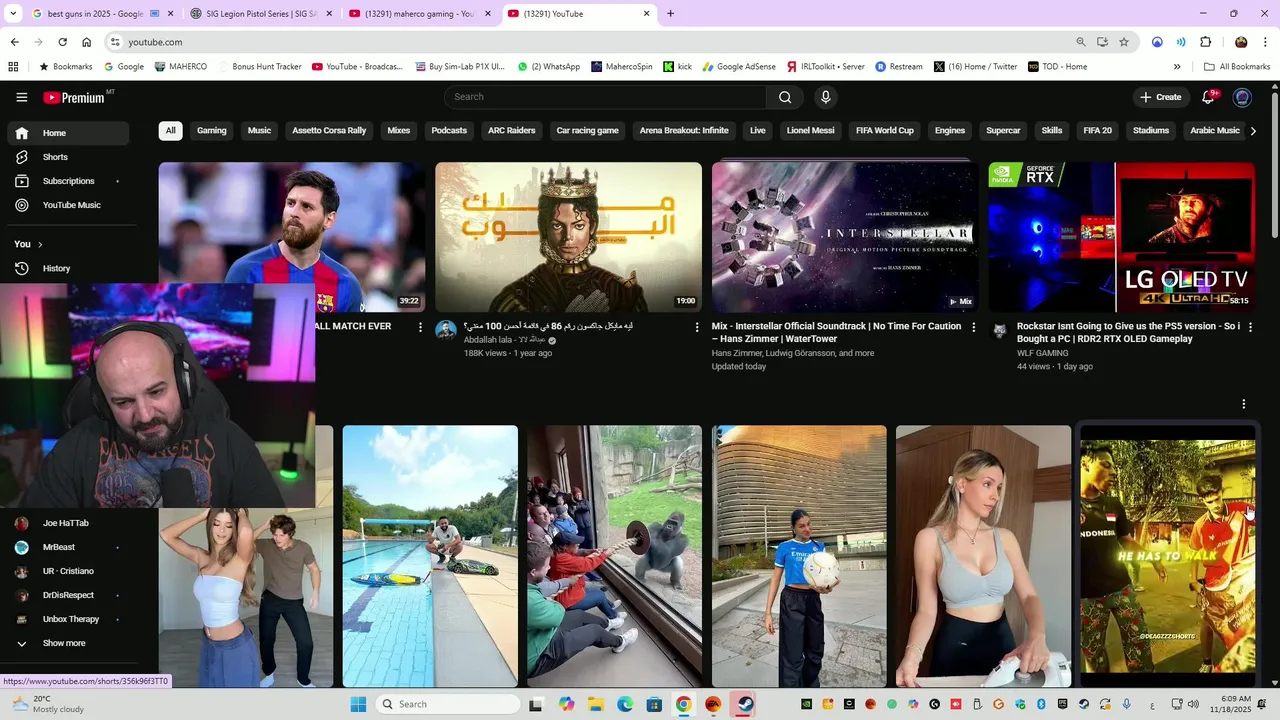The image size is (1280, 720).
Task: Select the Podcasts filter chip
Action: pos(449,131)
